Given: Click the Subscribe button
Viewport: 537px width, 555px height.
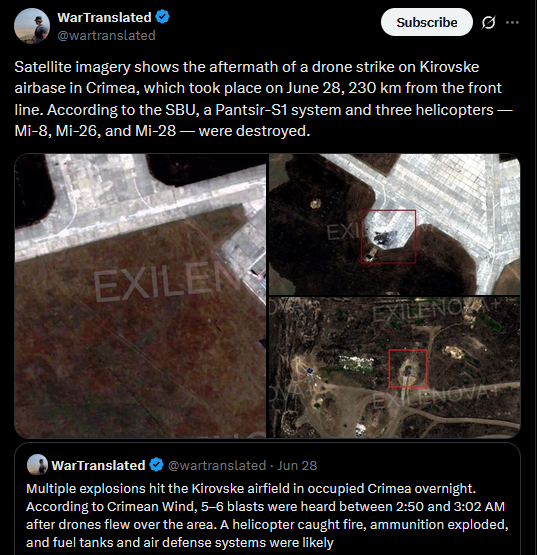Looking at the screenshot, I should 427,22.
